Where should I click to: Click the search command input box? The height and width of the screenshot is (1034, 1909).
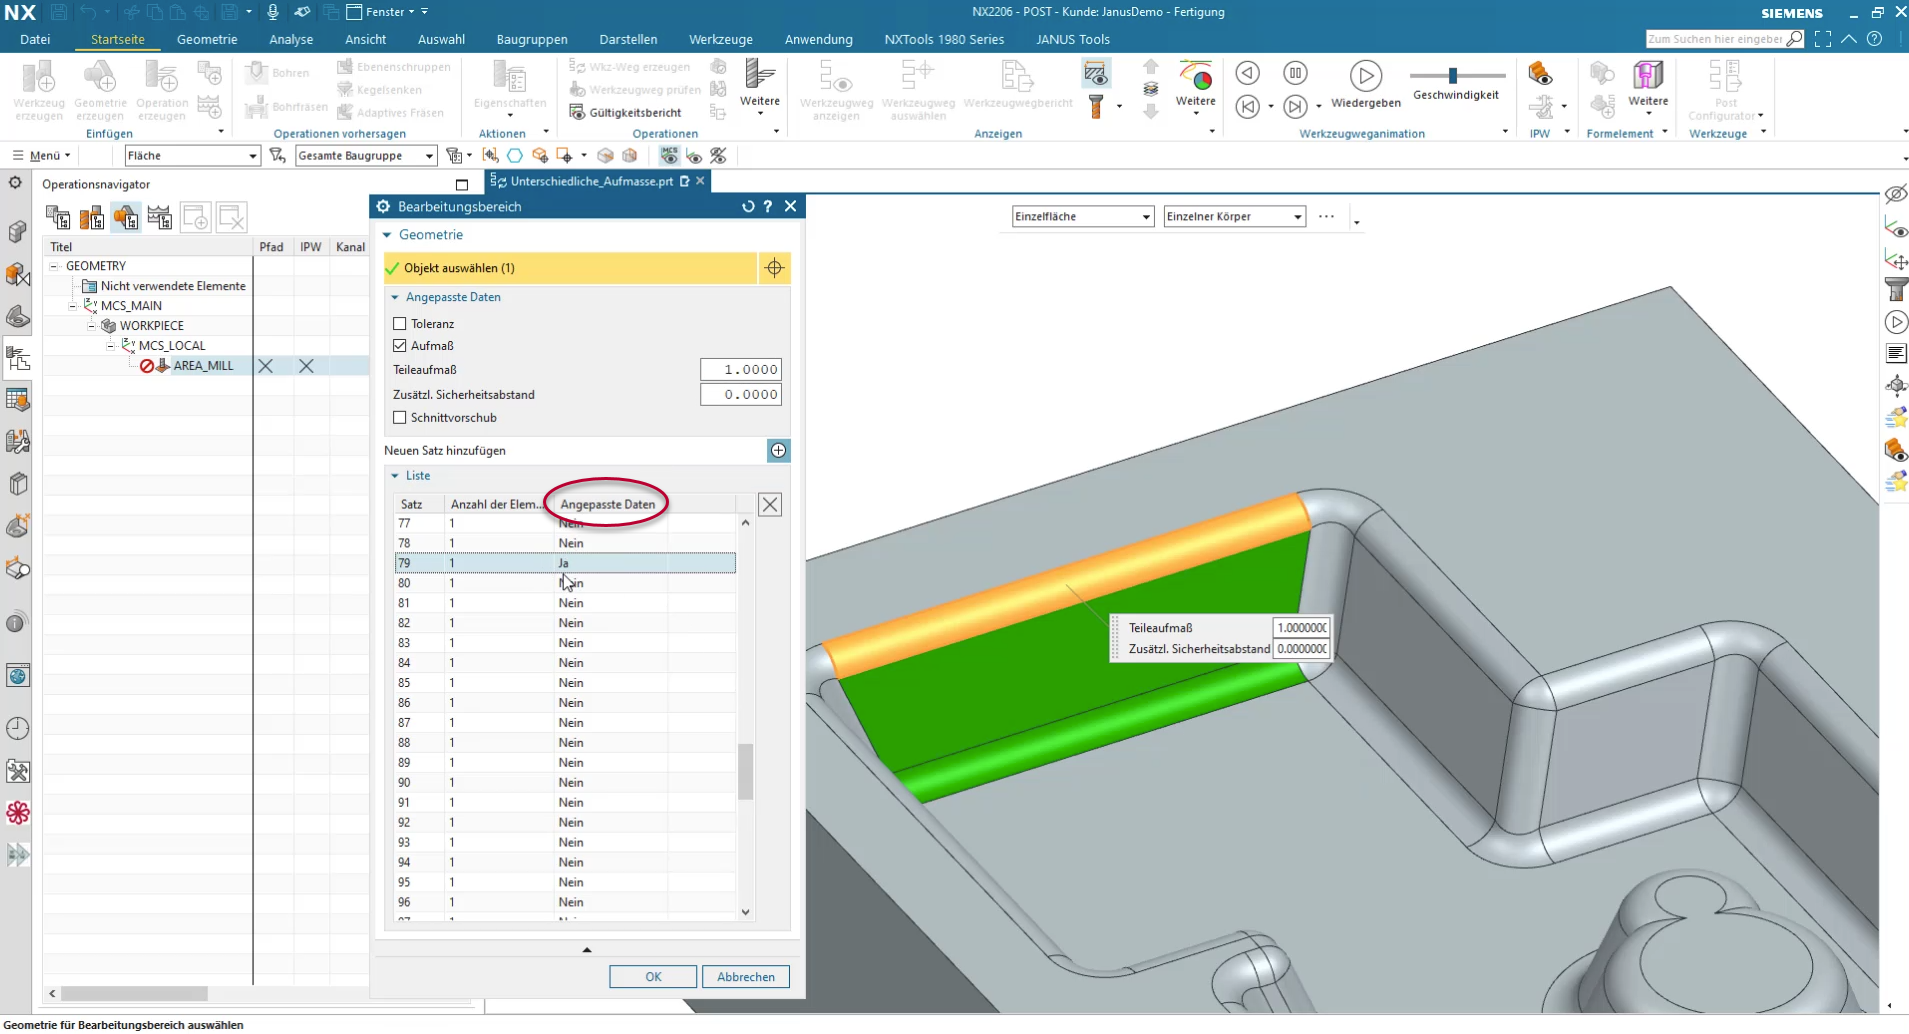pyautogui.click(x=1715, y=39)
